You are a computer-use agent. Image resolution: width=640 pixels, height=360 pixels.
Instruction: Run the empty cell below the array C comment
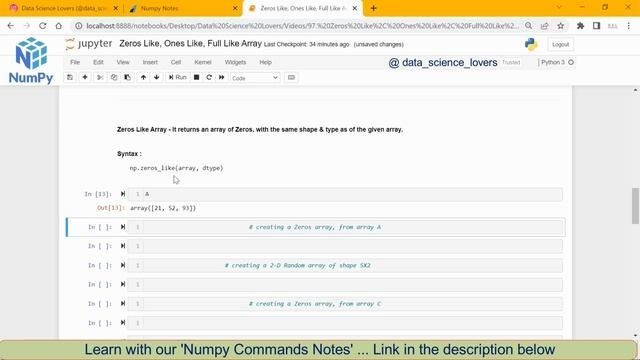click(123, 323)
